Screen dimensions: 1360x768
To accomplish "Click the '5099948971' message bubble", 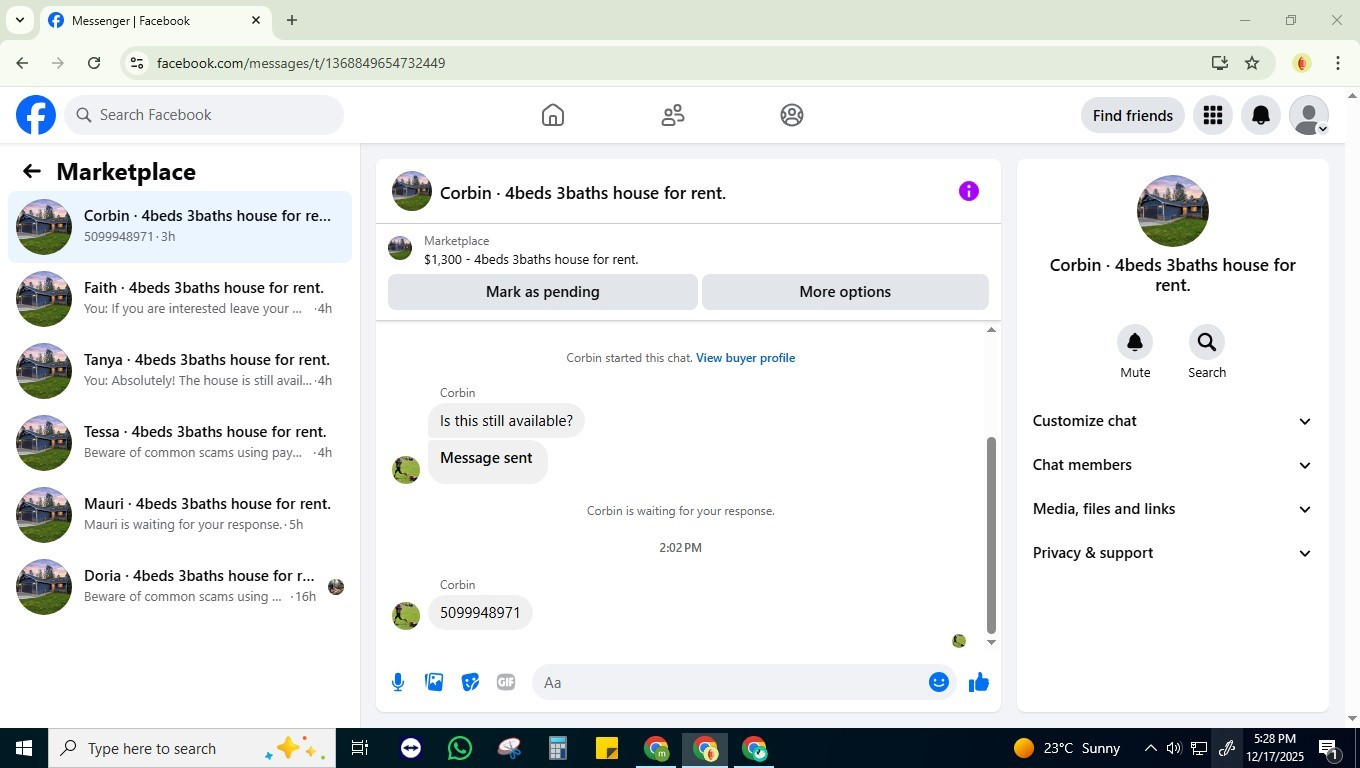I will pyautogui.click(x=481, y=613).
